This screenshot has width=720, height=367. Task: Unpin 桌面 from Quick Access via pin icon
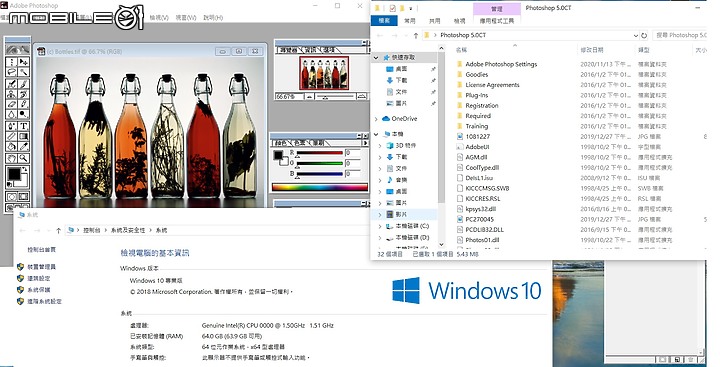click(433, 69)
